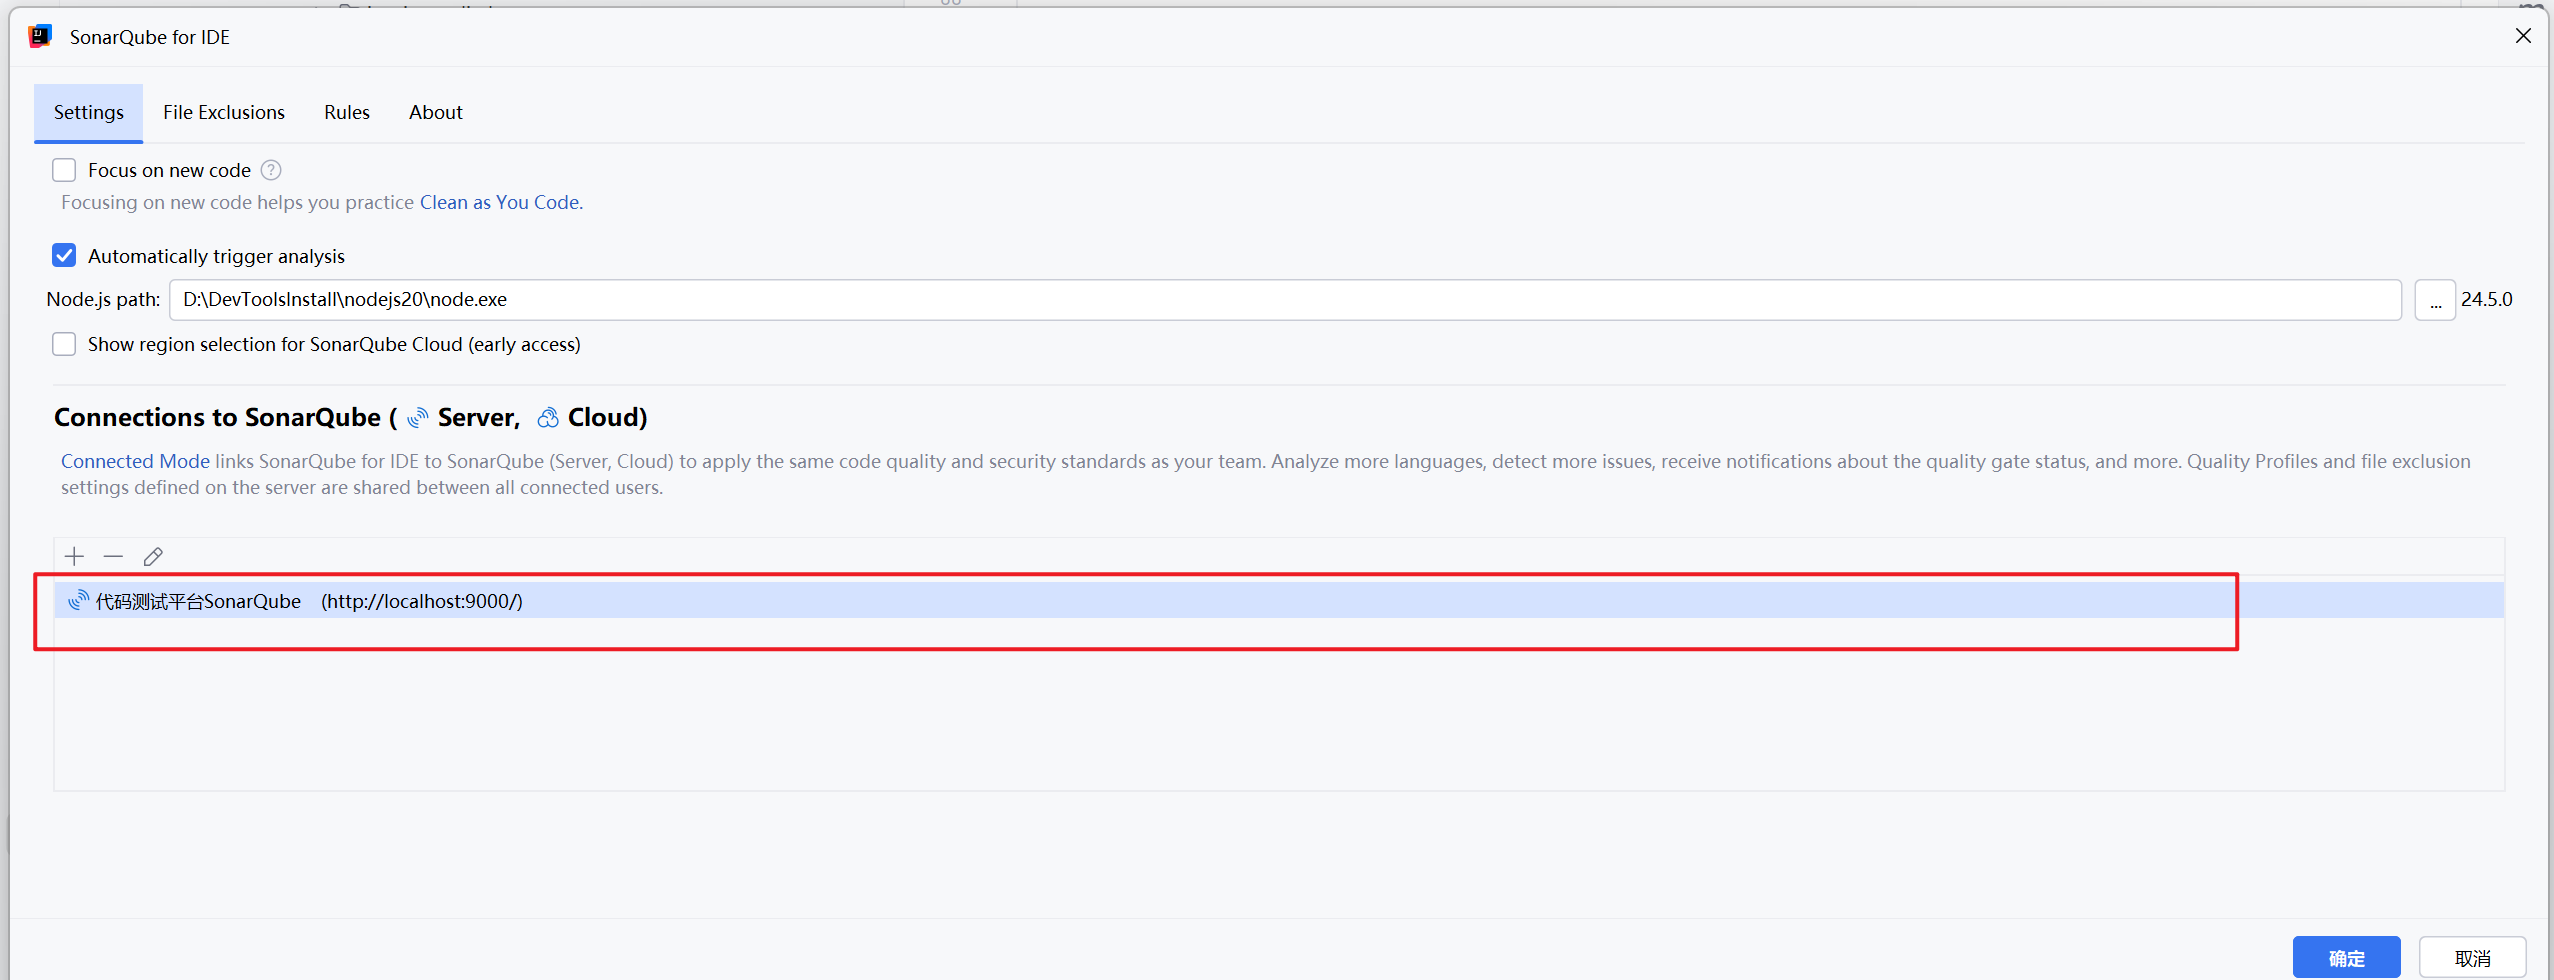Close the SonarQube for IDE dialog
Image resolution: width=2554 pixels, height=980 pixels.
[2523, 36]
